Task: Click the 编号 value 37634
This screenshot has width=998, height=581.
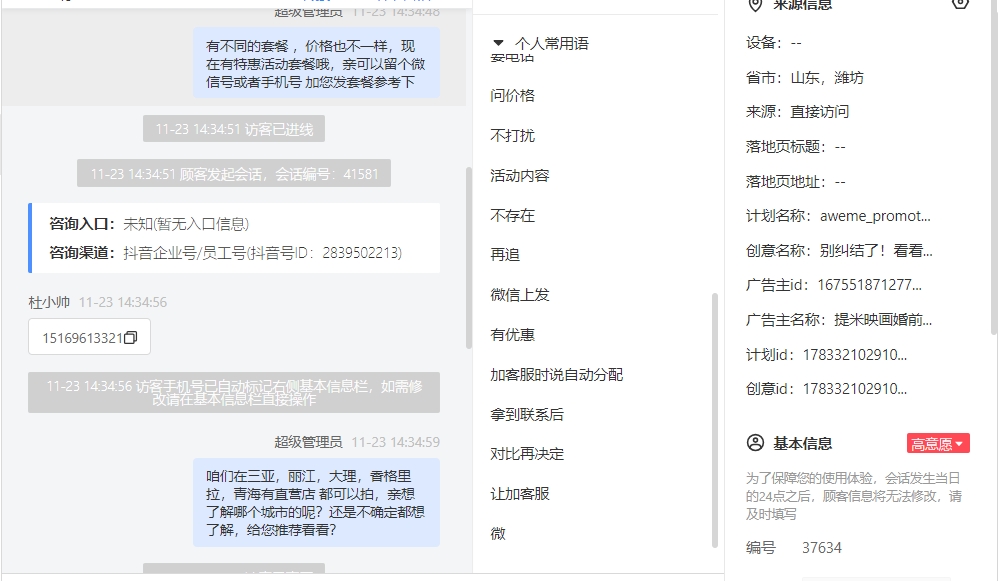Action: pos(822,548)
